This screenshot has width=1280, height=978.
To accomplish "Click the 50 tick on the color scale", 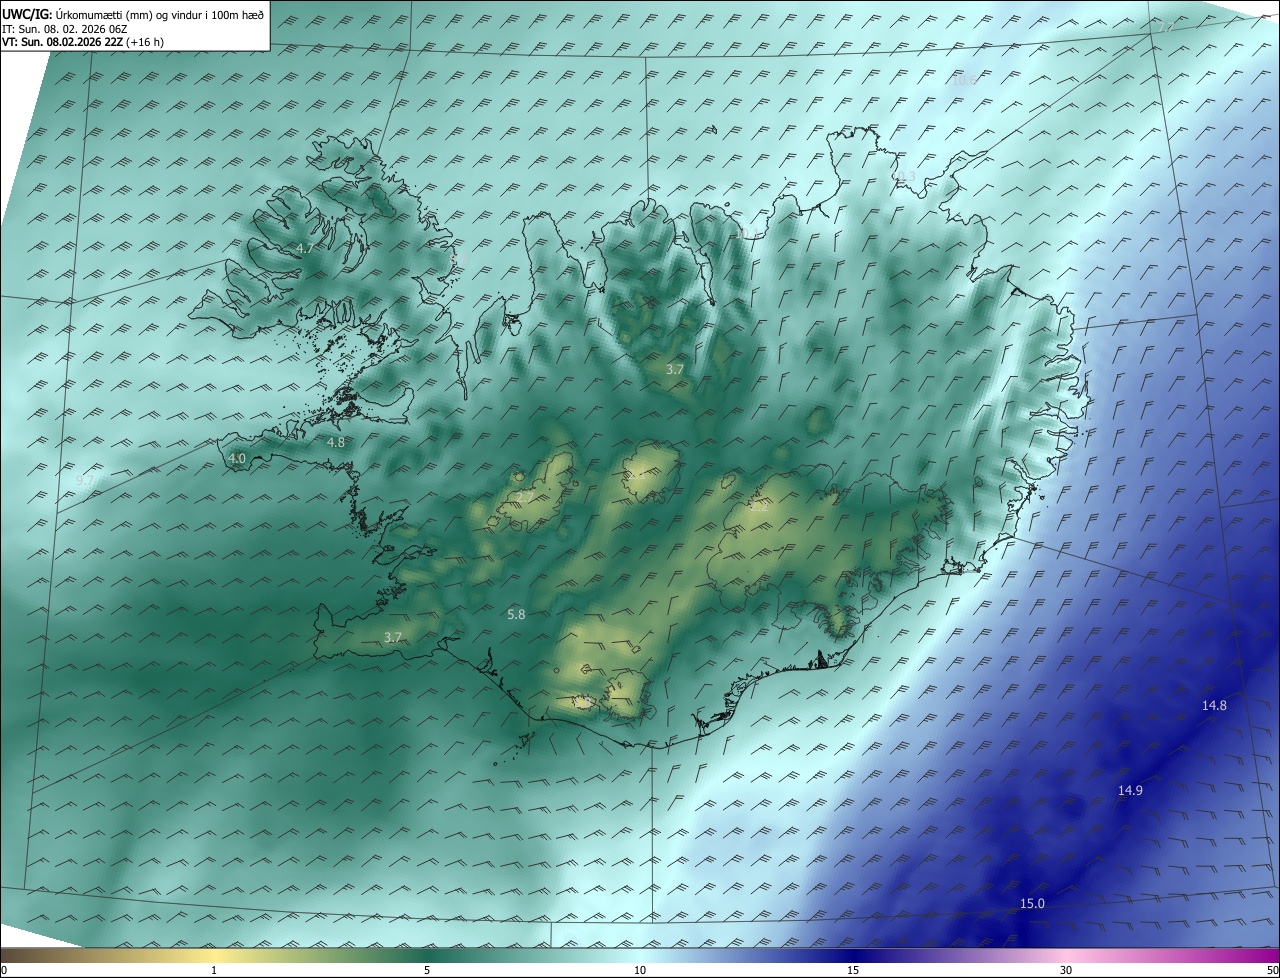I will [1272, 971].
